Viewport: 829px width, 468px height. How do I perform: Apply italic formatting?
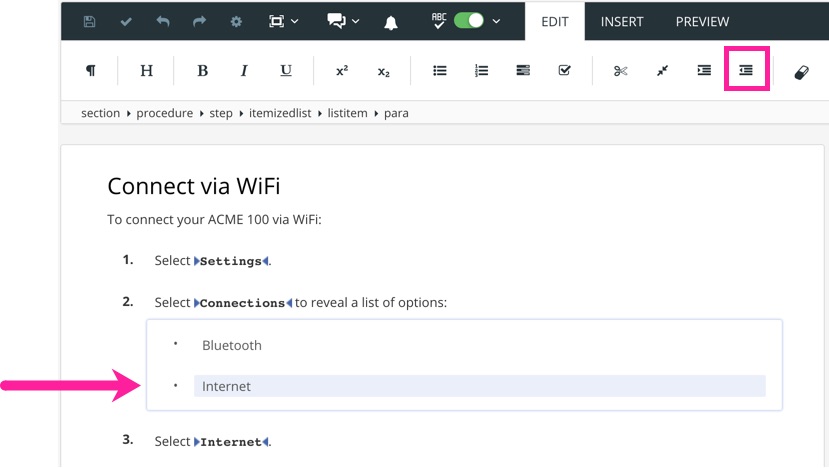pos(244,71)
